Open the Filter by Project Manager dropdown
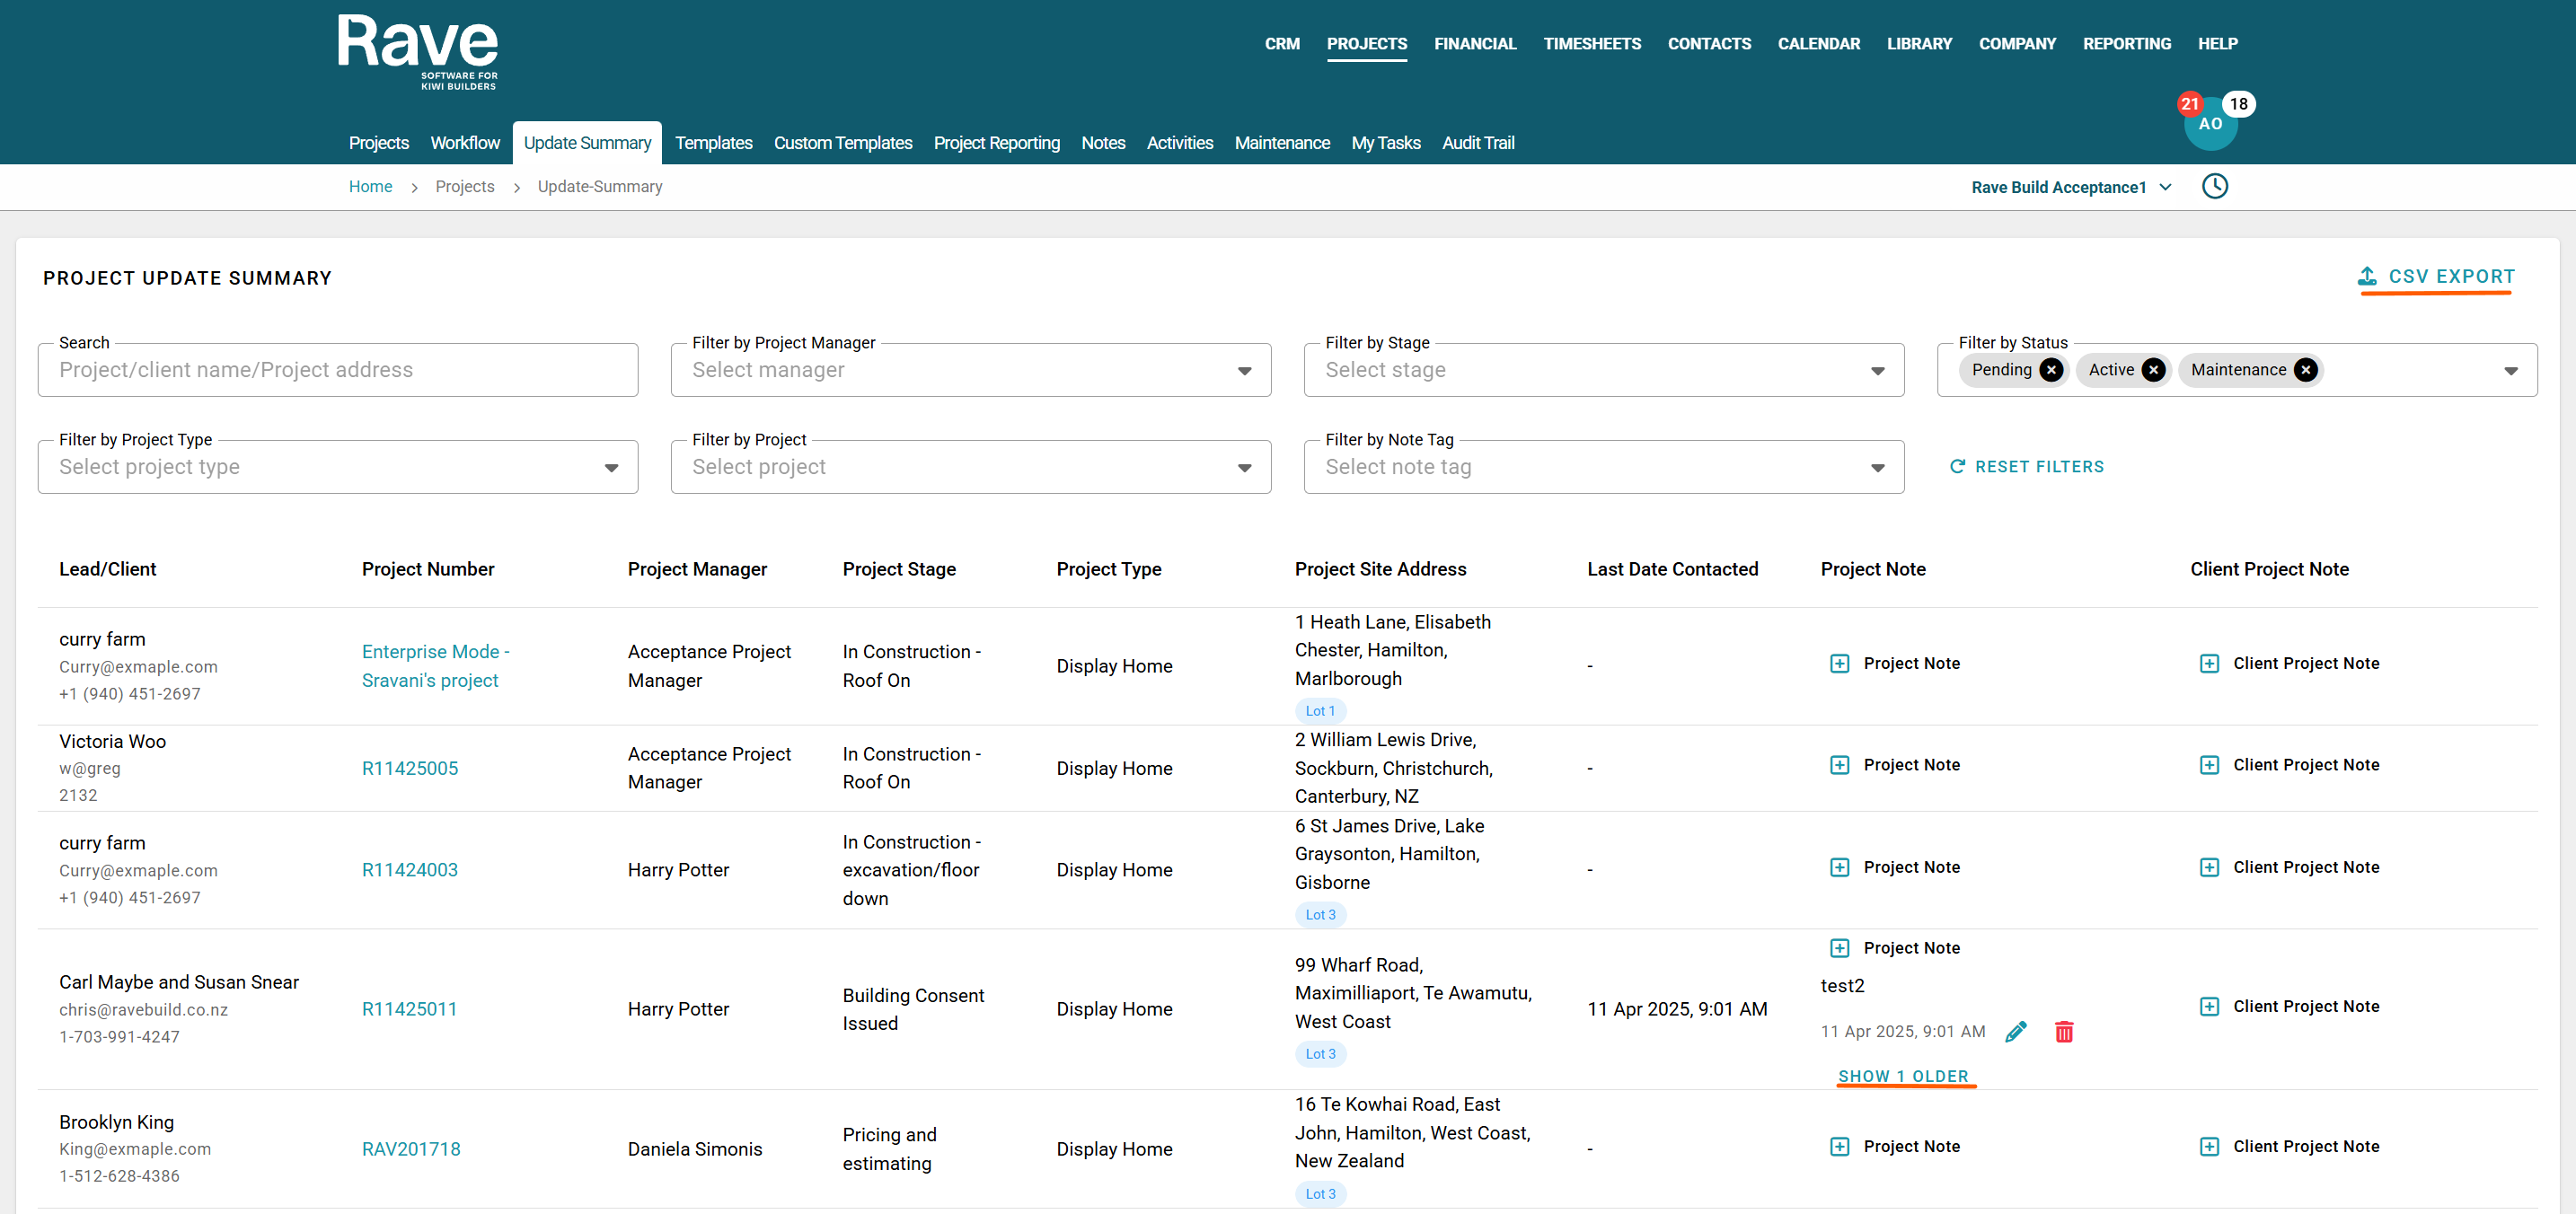 pos(970,370)
